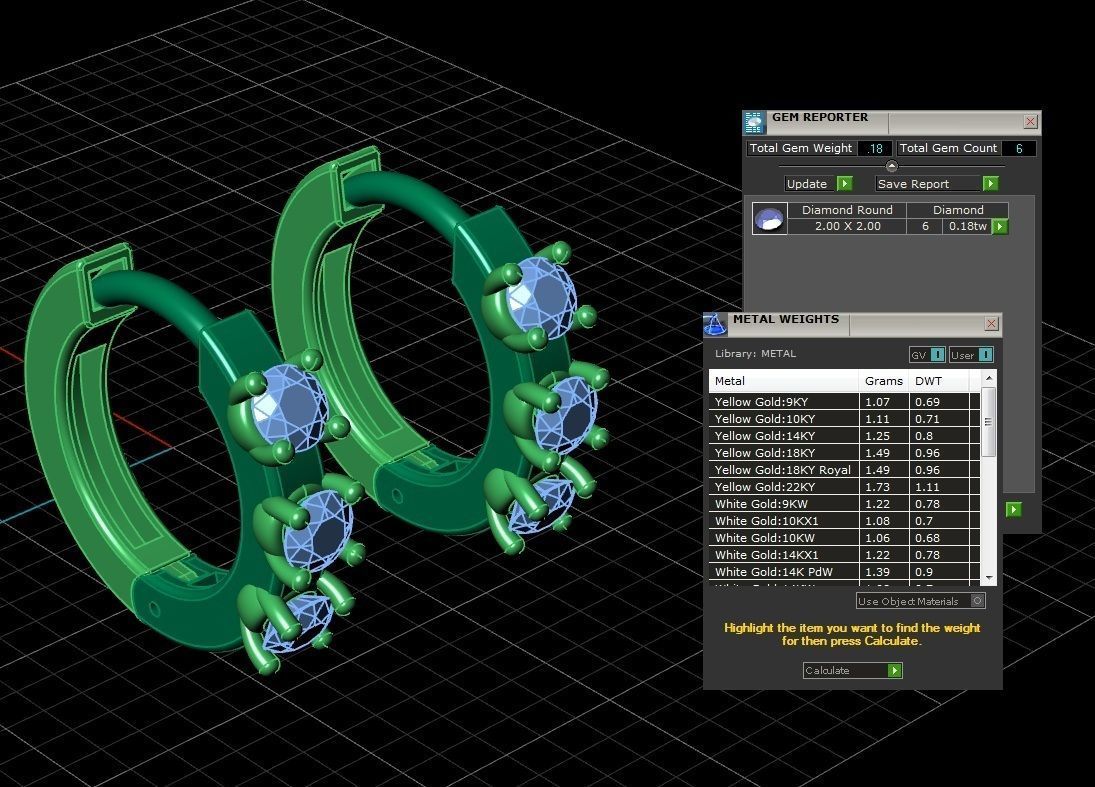
Task: Click the Update button in Gem Reporter
Action: pyautogui.click(x=818, y=184)
